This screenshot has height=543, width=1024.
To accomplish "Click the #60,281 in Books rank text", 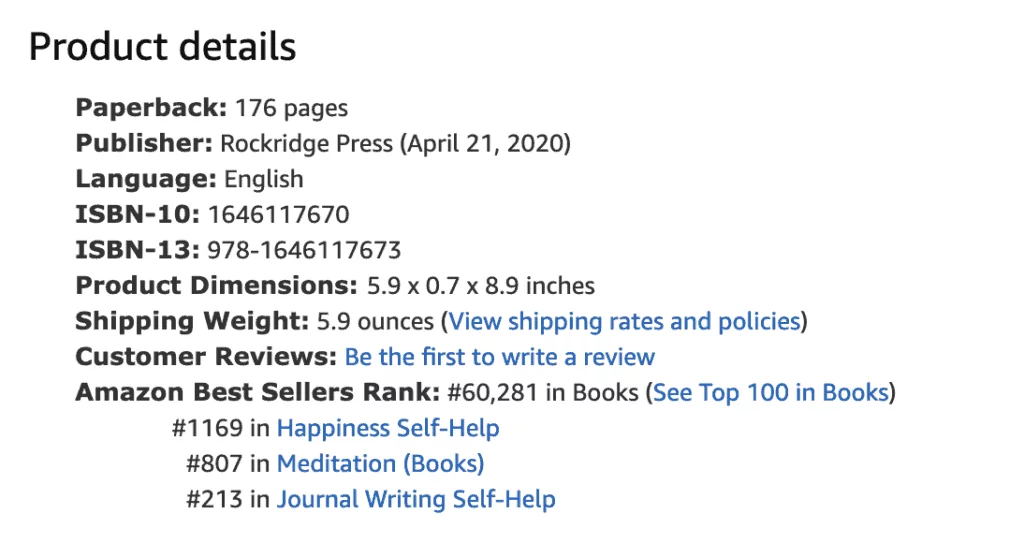I will (543, 393).
